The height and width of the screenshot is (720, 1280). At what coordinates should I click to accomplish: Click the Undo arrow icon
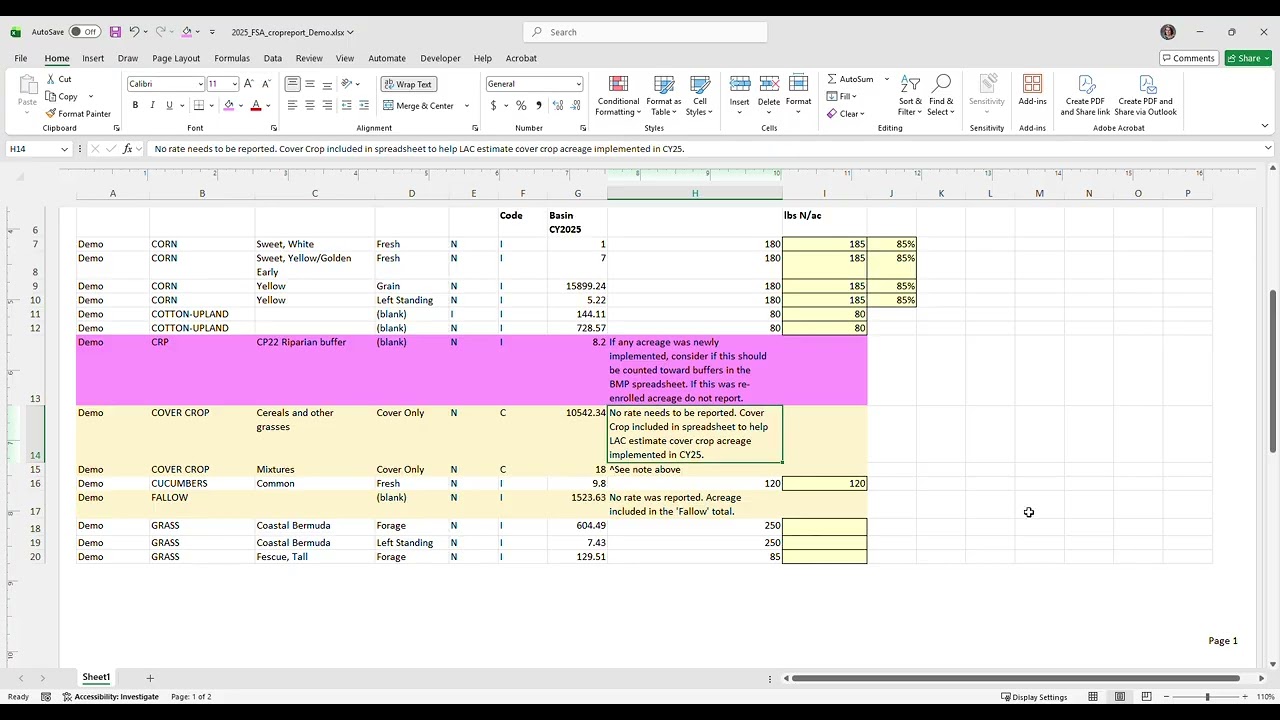tap(135, 32)
